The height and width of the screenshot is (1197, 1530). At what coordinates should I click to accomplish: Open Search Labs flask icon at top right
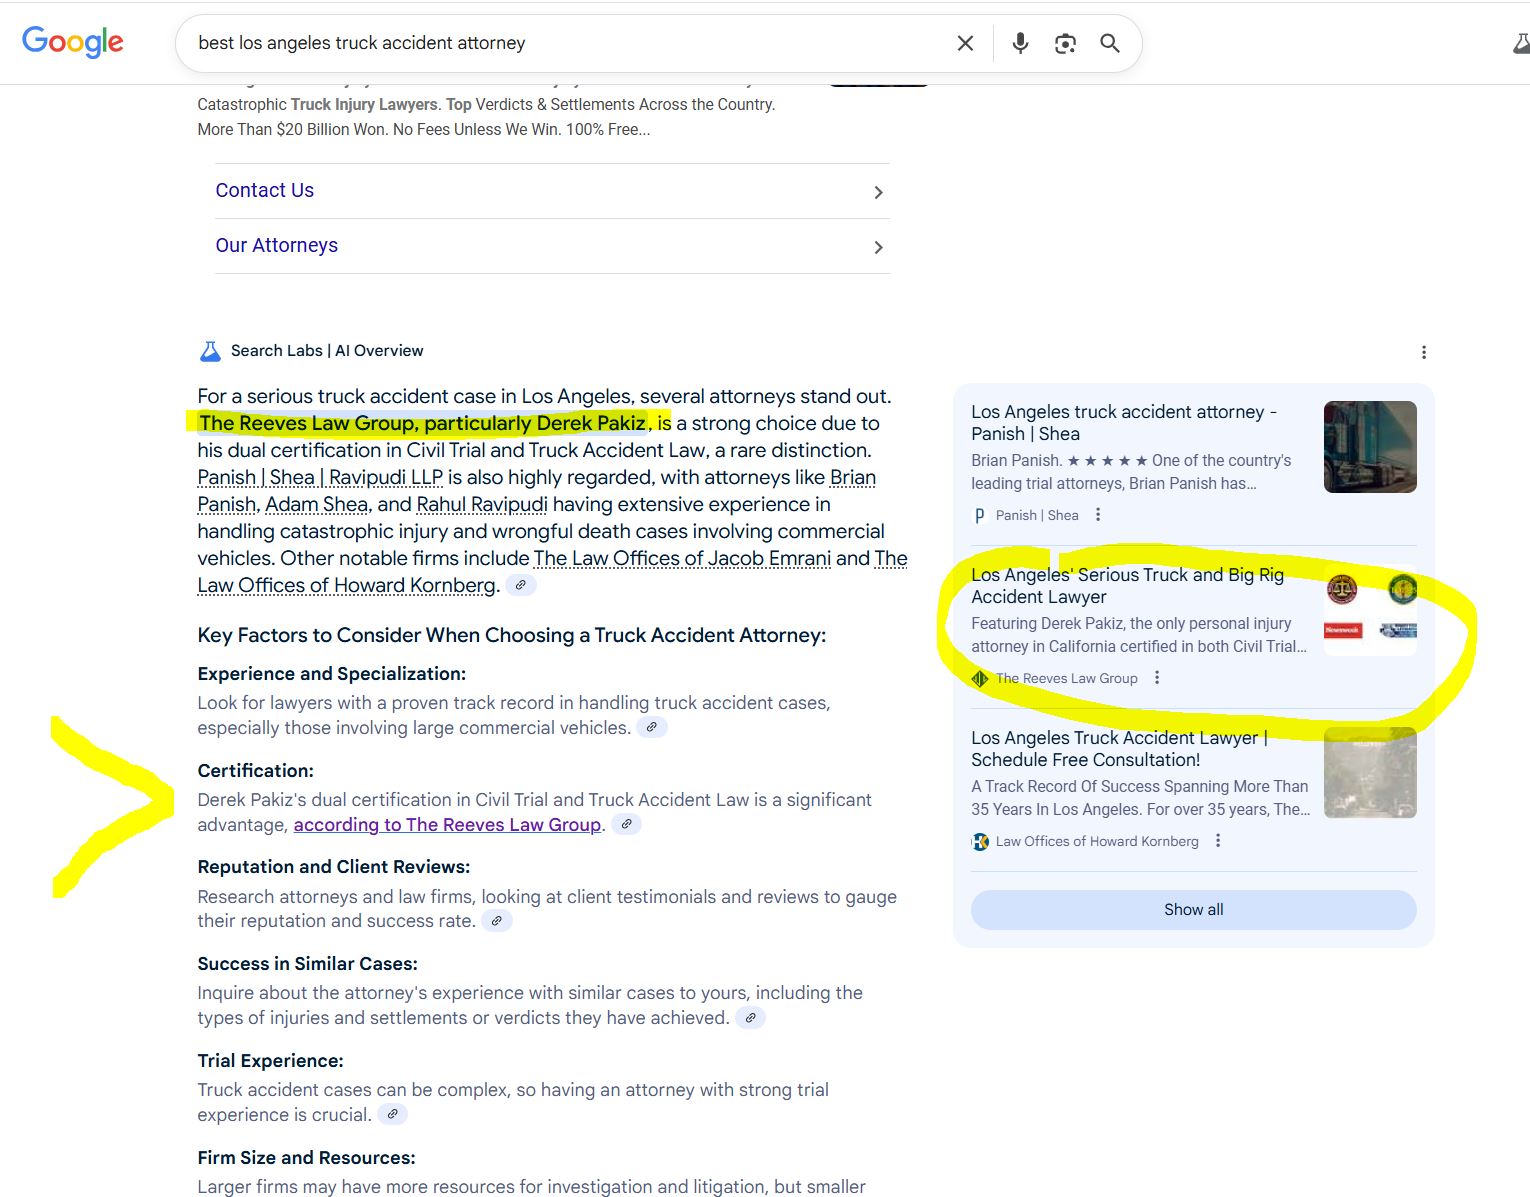pos(1520,43)
